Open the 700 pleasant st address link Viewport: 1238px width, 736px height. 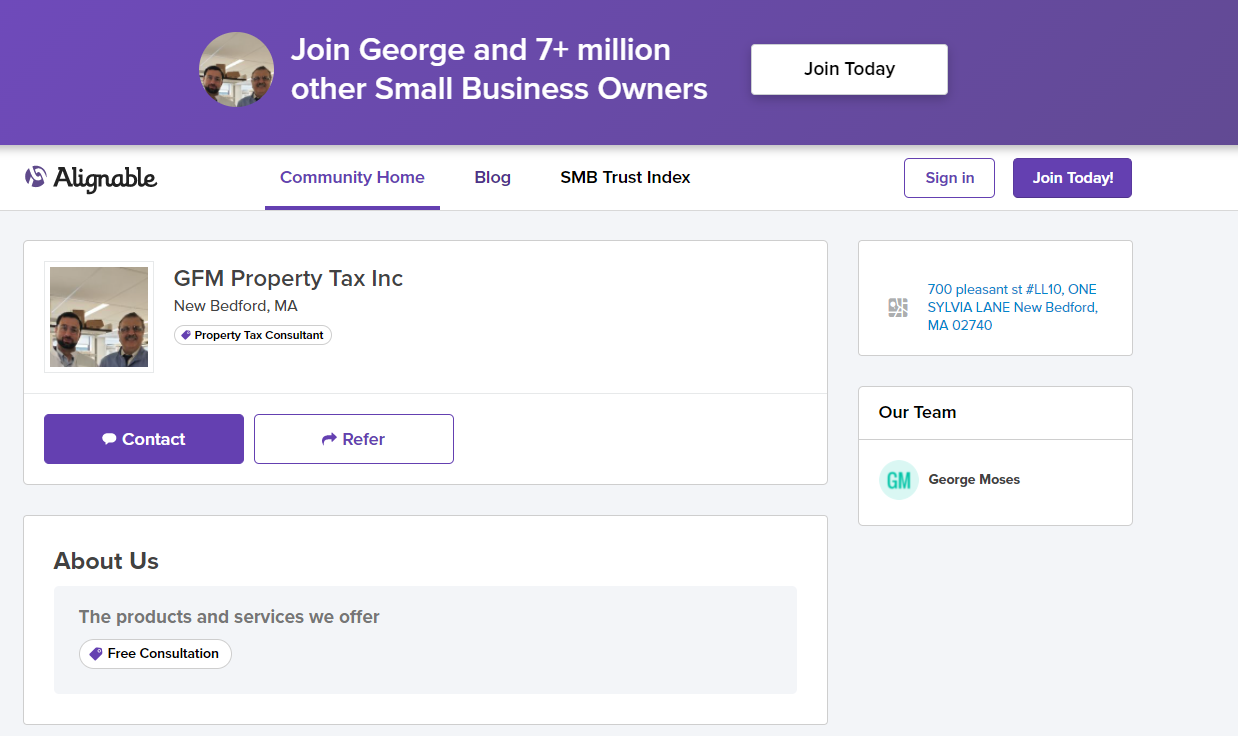coord(1012,307)
